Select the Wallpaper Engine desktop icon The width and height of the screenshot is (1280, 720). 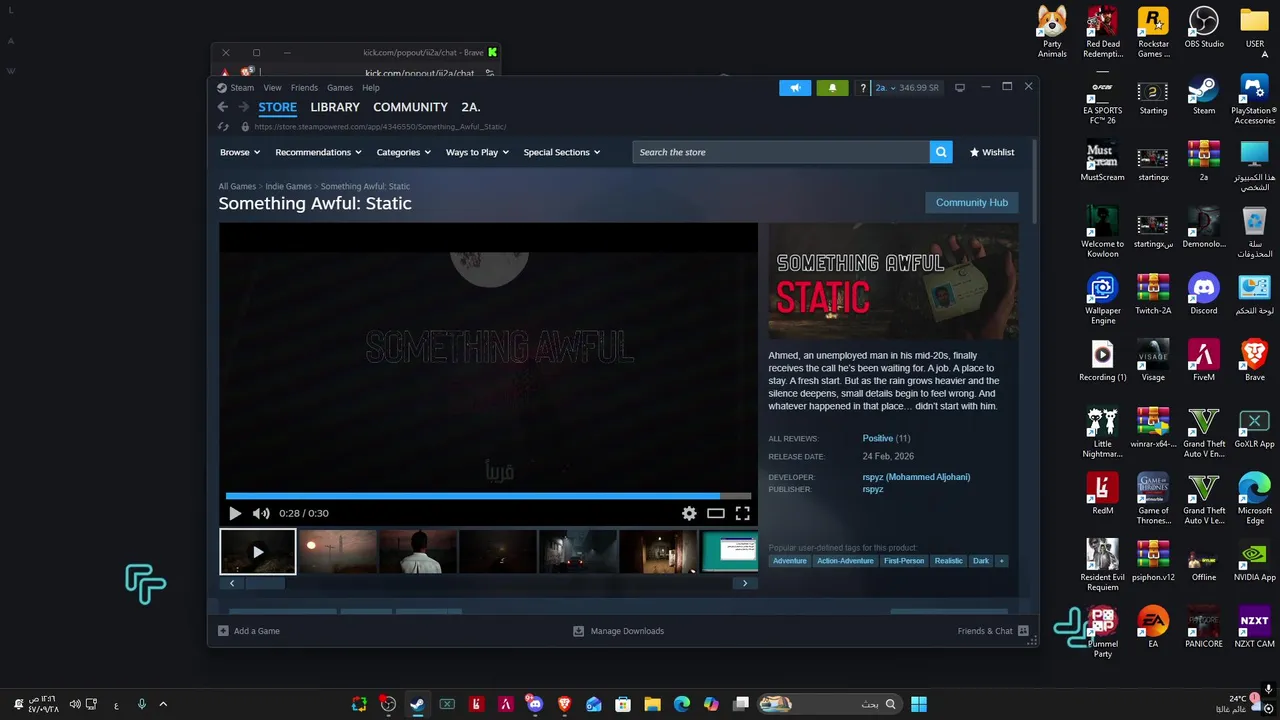(x=1102, y=300)
